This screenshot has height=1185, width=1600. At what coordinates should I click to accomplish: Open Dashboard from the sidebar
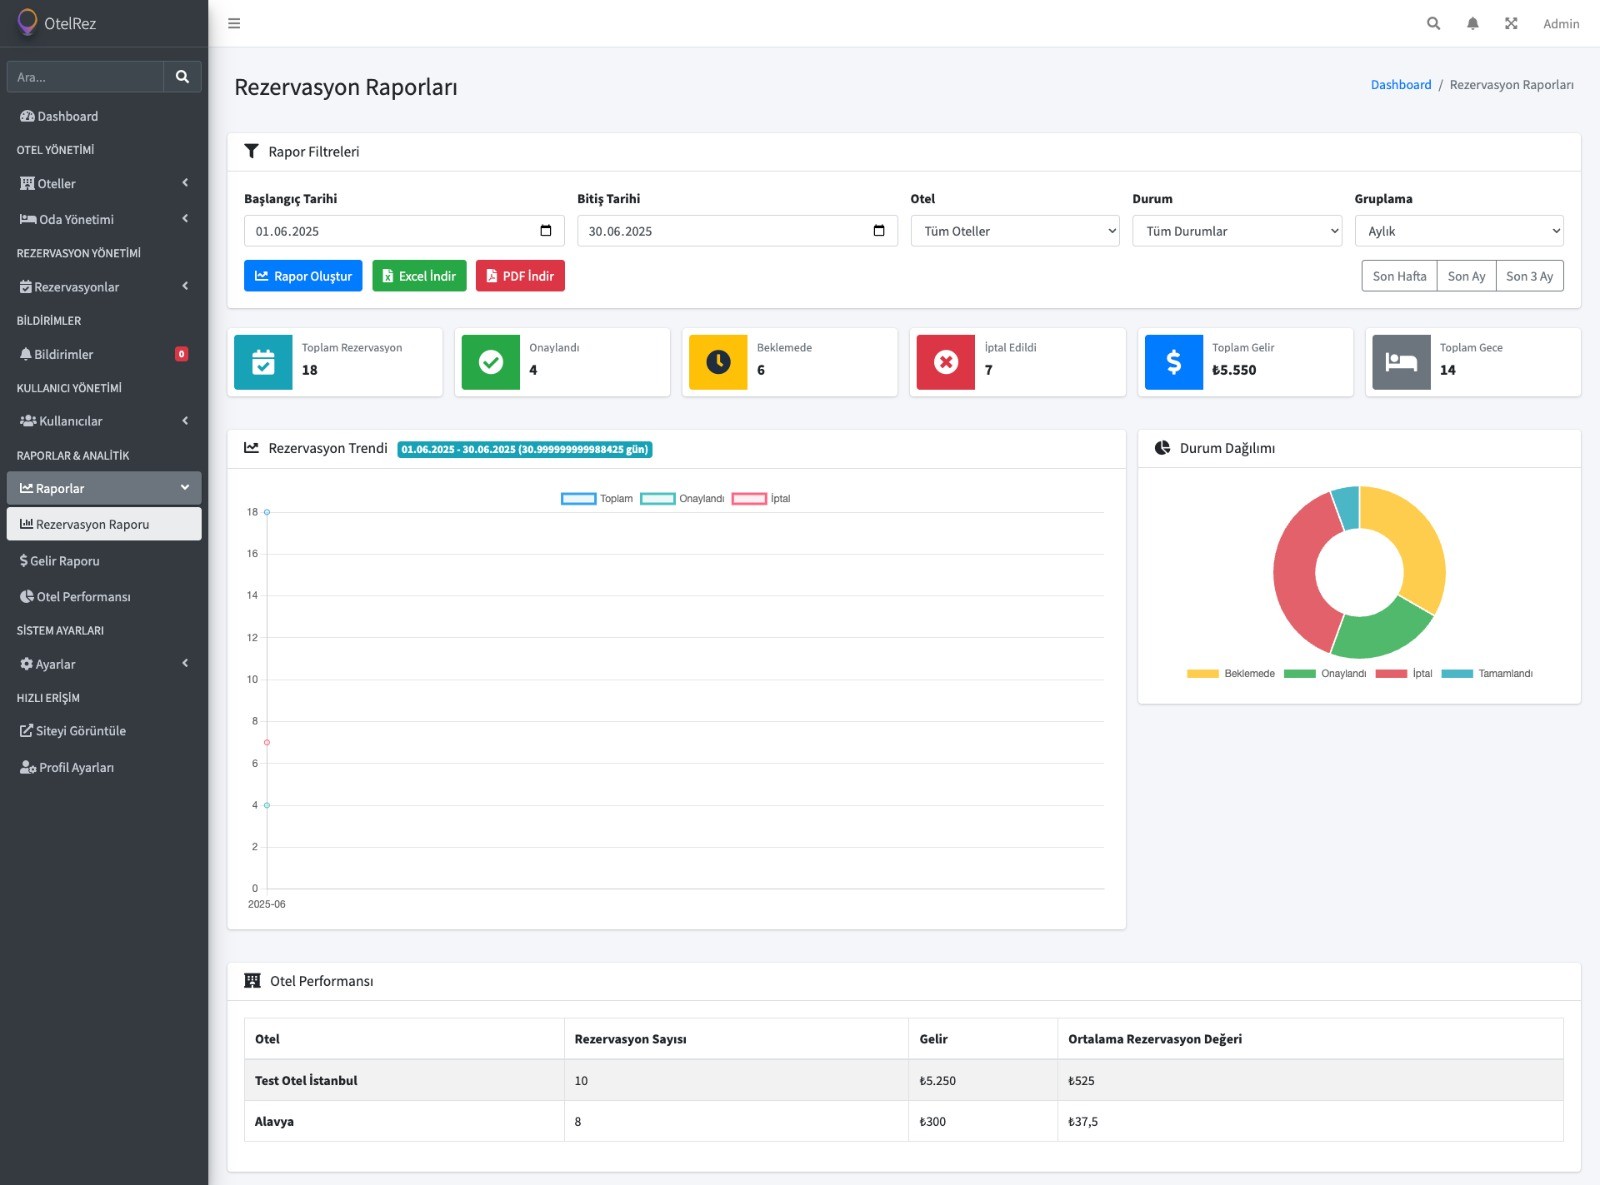click(104, 116)
